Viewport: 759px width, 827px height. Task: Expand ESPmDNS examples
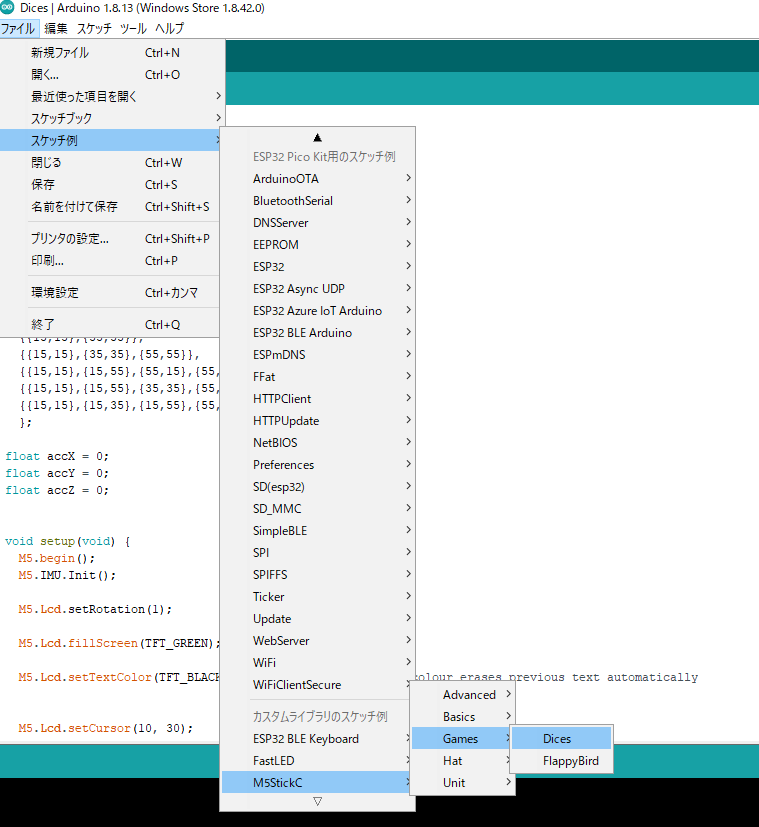tap(318, 355)
